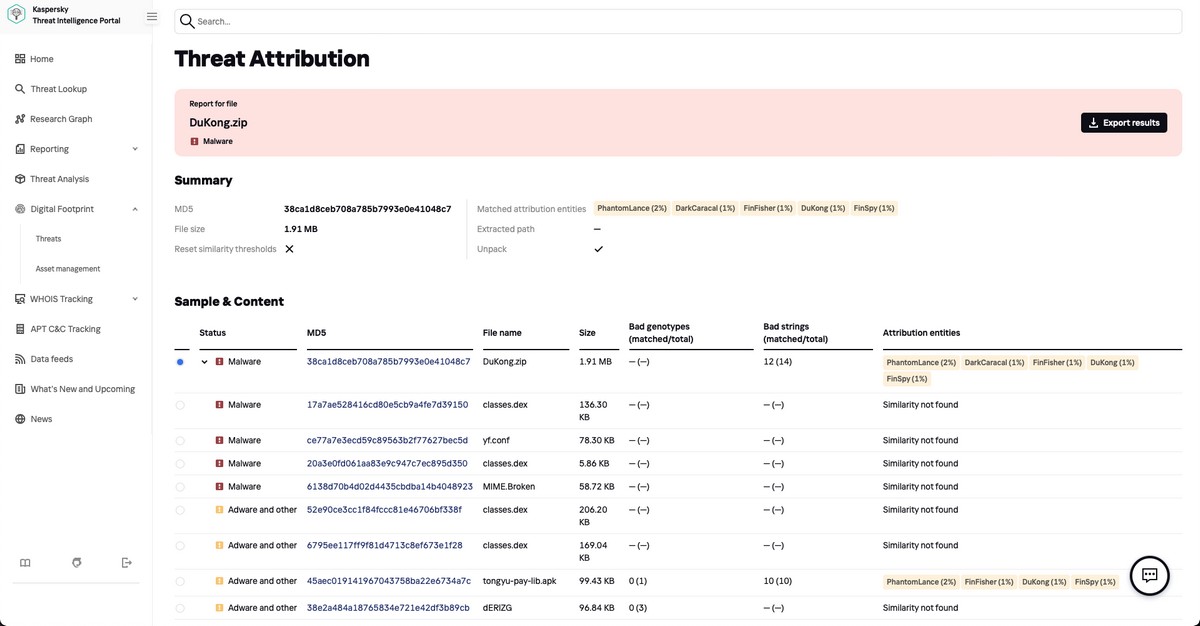This screenshot has width=1200, height=626.
Task: Select the radio for classes.dex 136.30 KB row
Action: pos(180,405)
